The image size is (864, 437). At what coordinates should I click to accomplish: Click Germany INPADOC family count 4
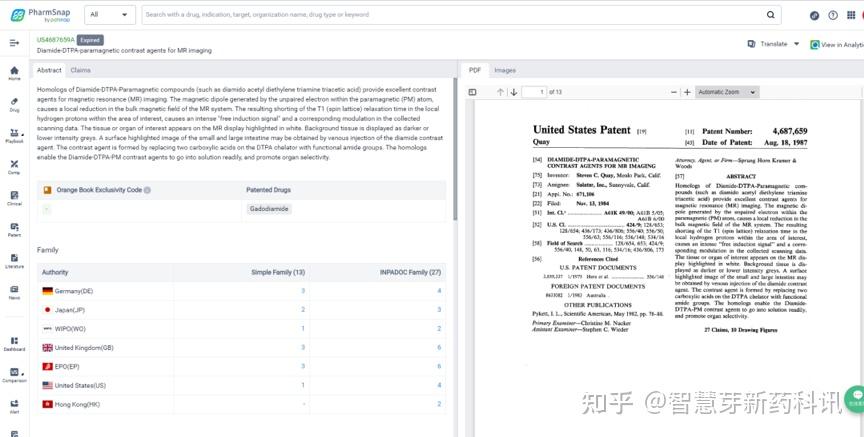click(x=439, y=291)
